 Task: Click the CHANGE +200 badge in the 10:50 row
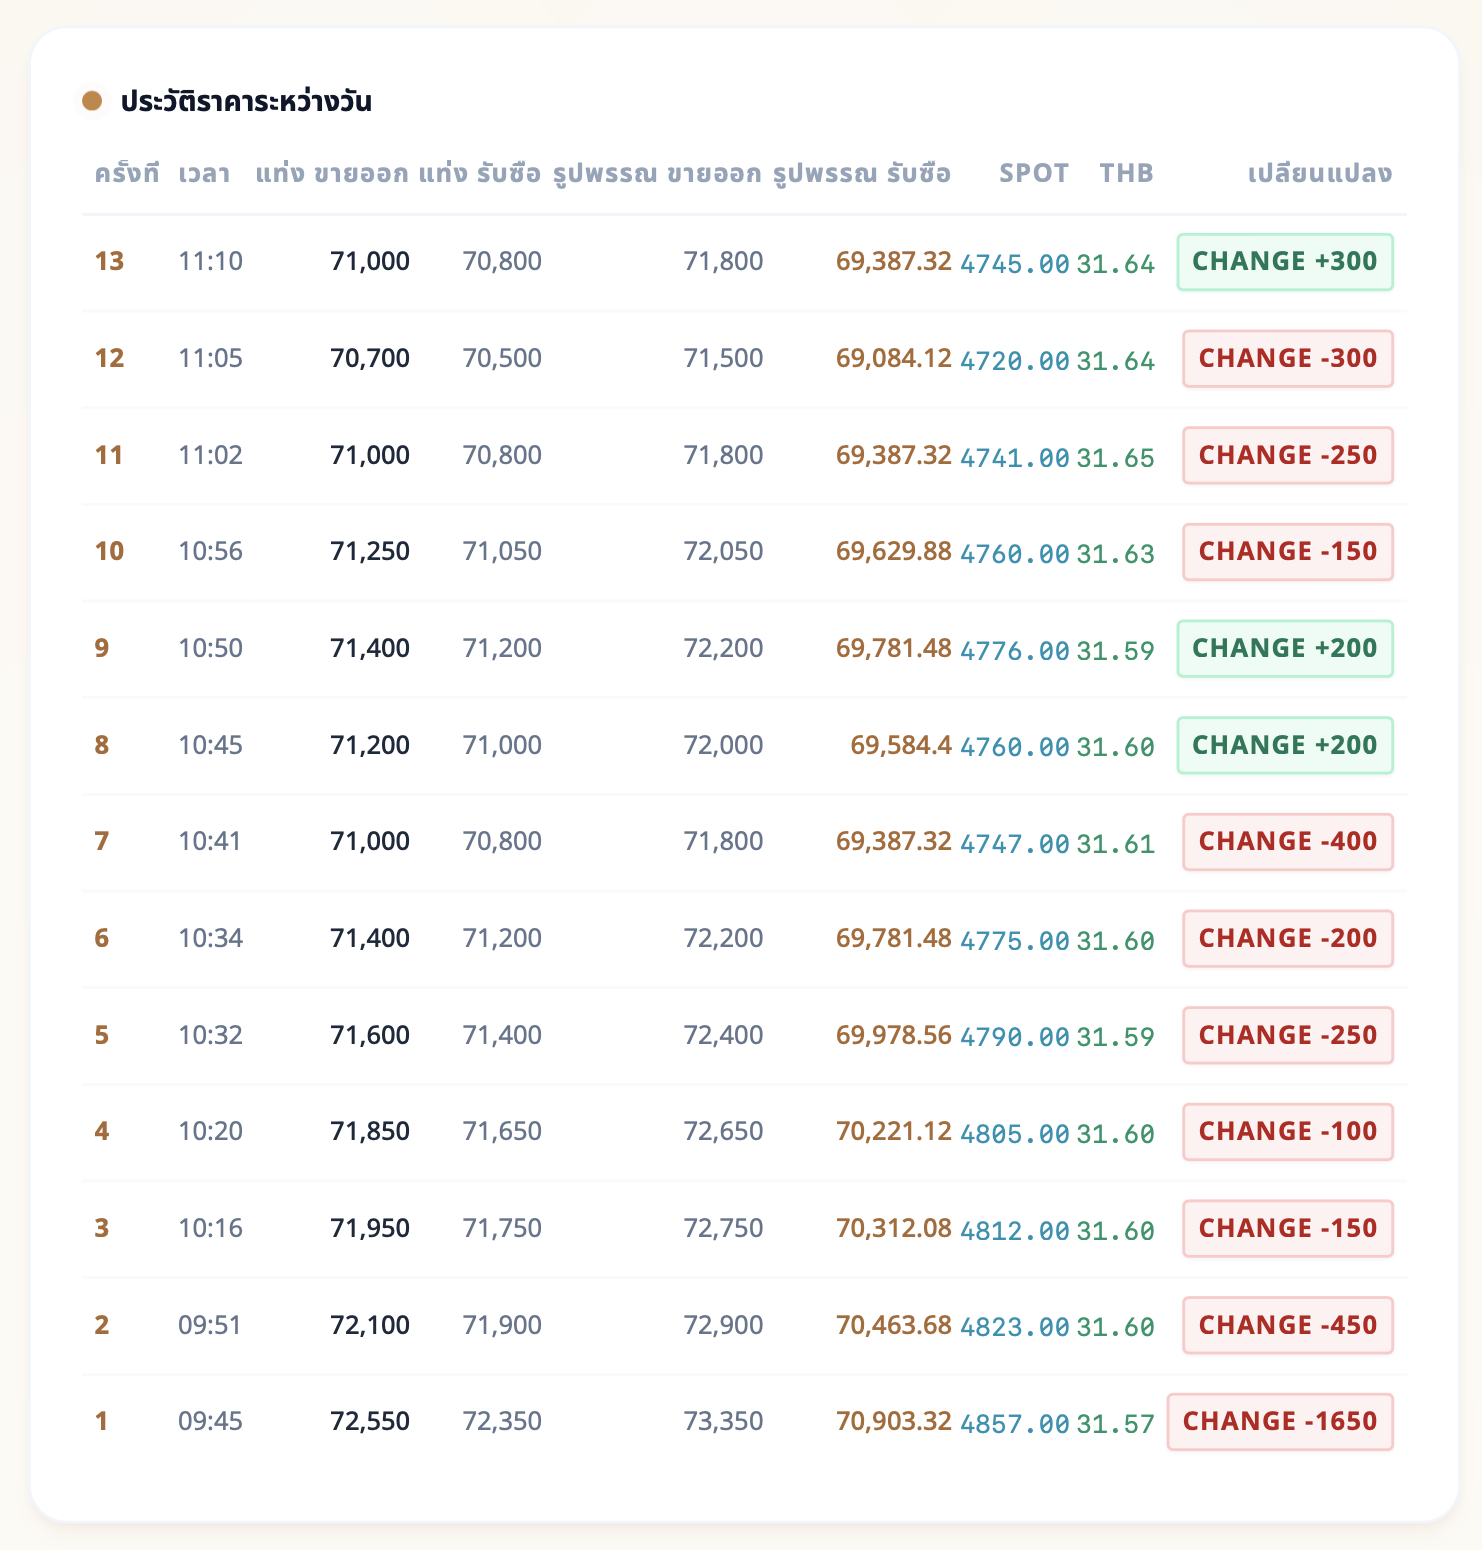point(1285,649)
